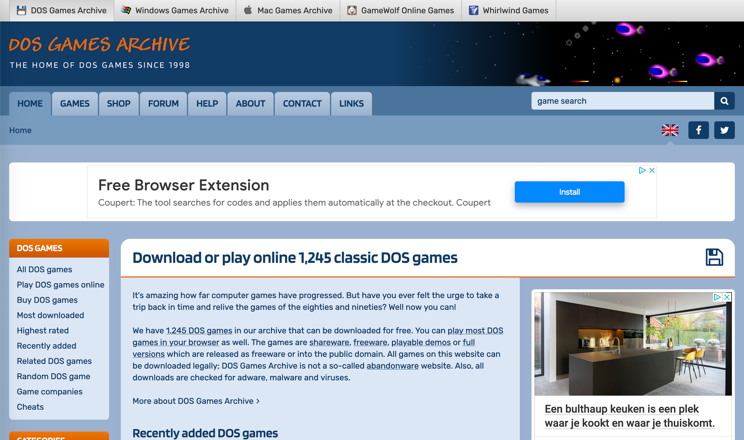Image resolution: width=744 pixels, height=440 pixels.
Task: Follow the playable demos link
Action: pyautogui.click(x=421, y=342)
